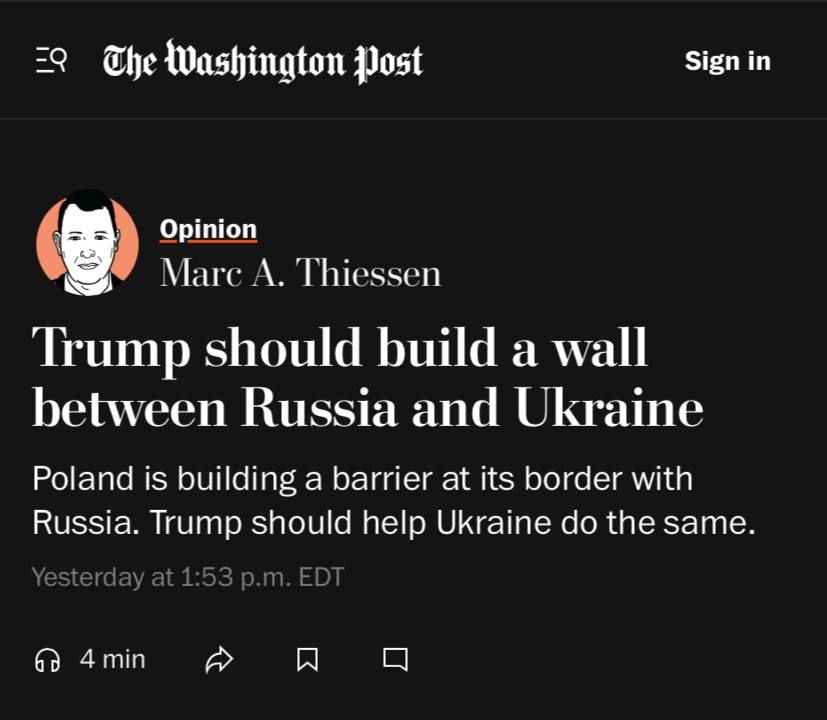
Task: Click Marc Thiessen's illustrated avatar
Action: click(88, 243)
